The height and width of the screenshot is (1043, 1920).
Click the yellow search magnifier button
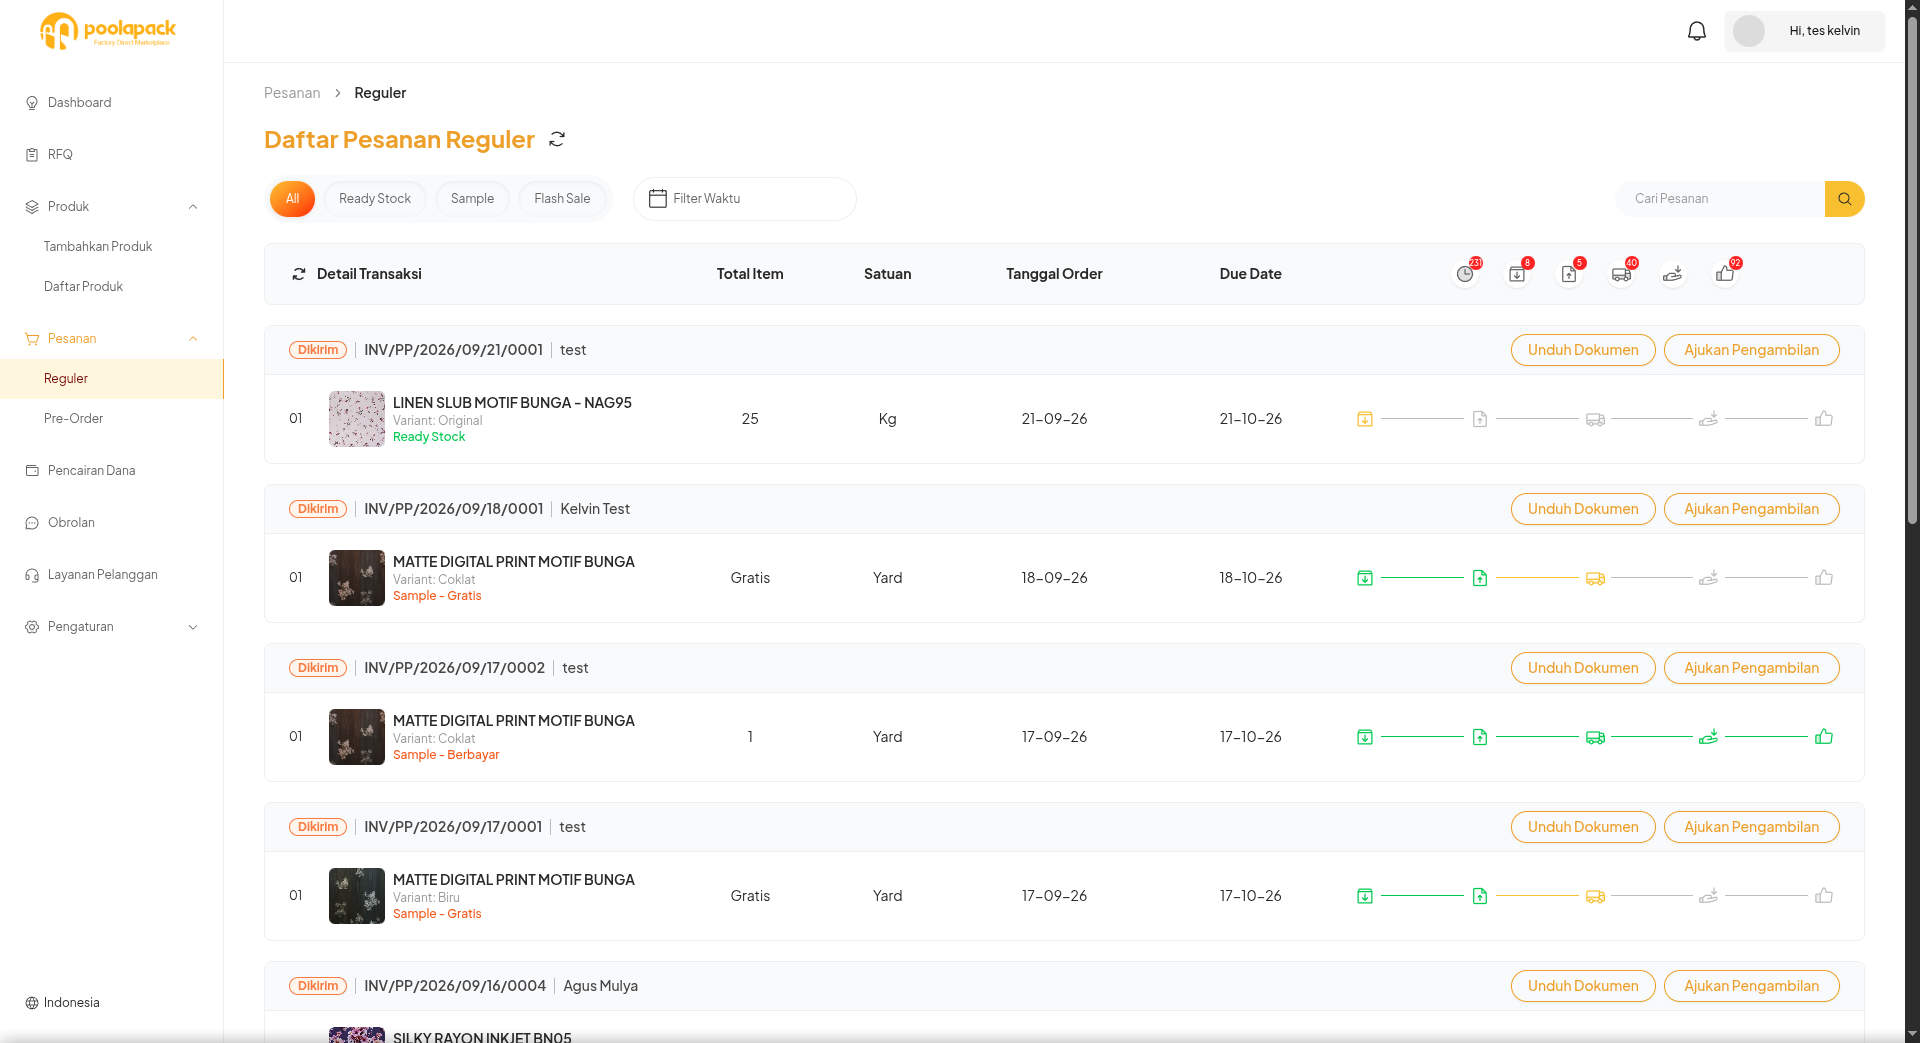[x=1844, y=199]
